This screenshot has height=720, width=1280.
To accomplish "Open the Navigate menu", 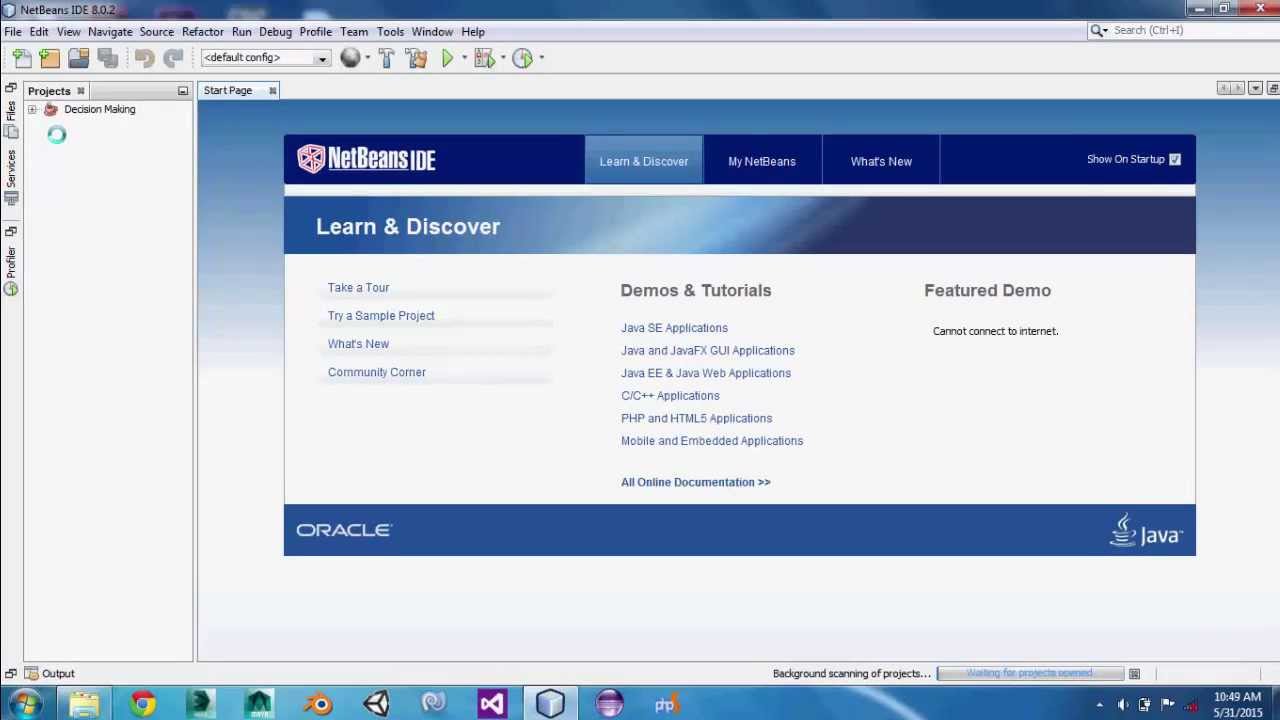I will point(110,32).
